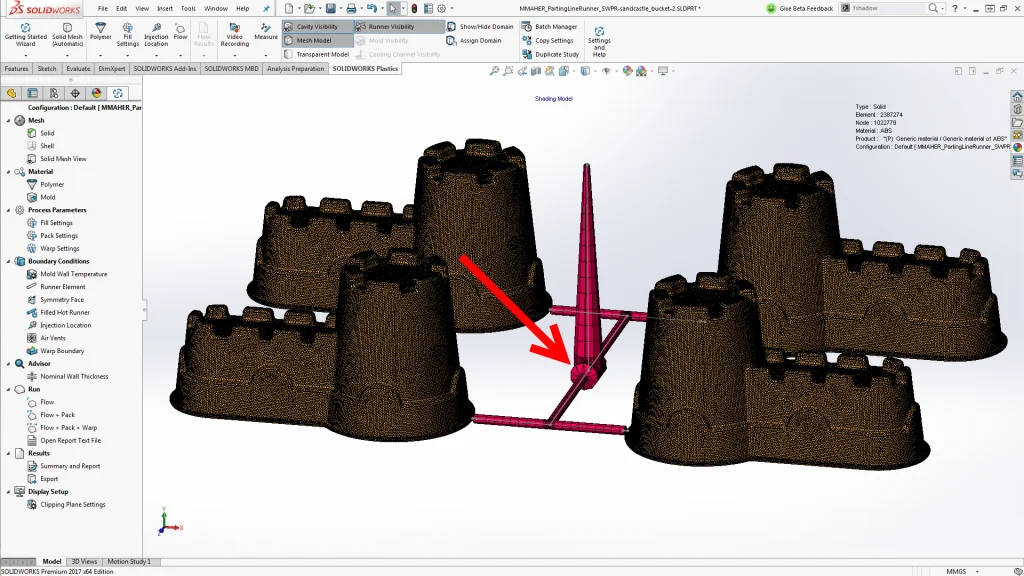Collapse the Boundary Conditions tree node
The width and height of the screenshot is (1024, 576).
[9, 261]
